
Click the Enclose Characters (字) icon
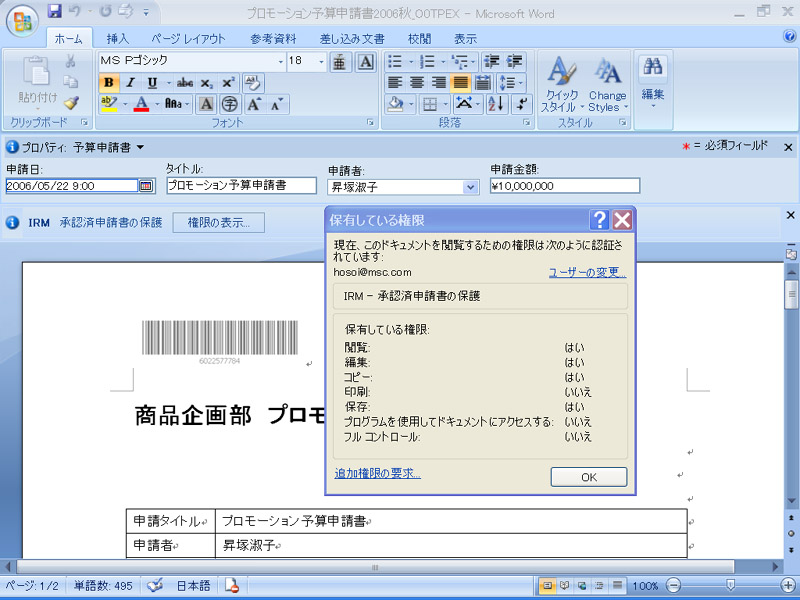pos(230,104)
